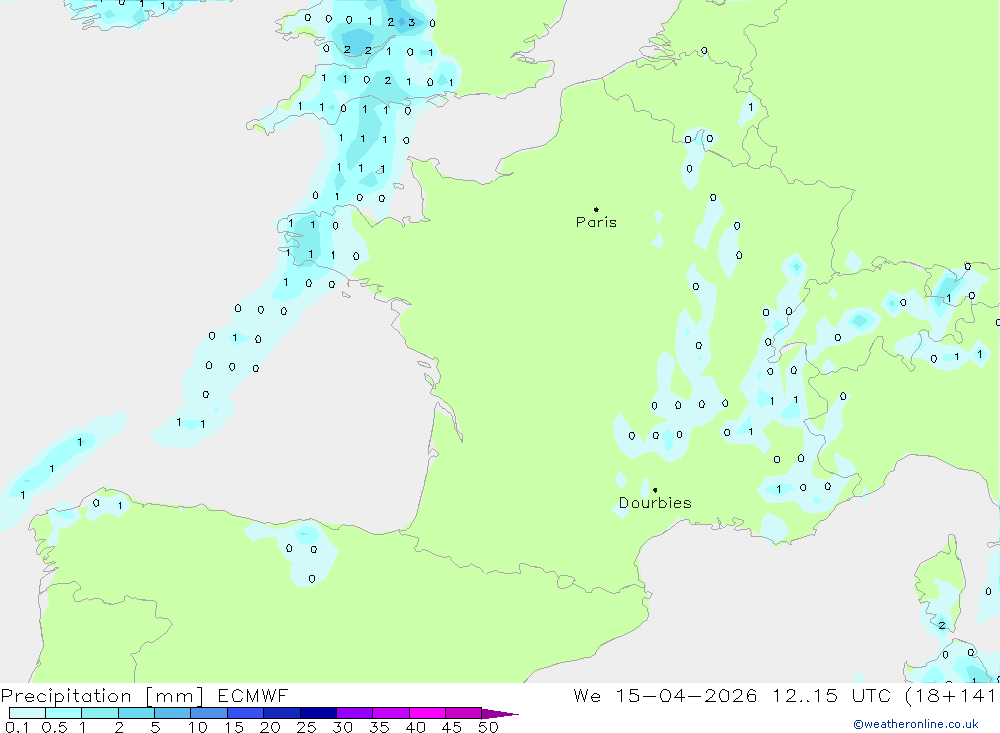Pick the 35–40 mm purple legend swatch
Screen dimensions: 1000x733
click(x=390, y=713)
